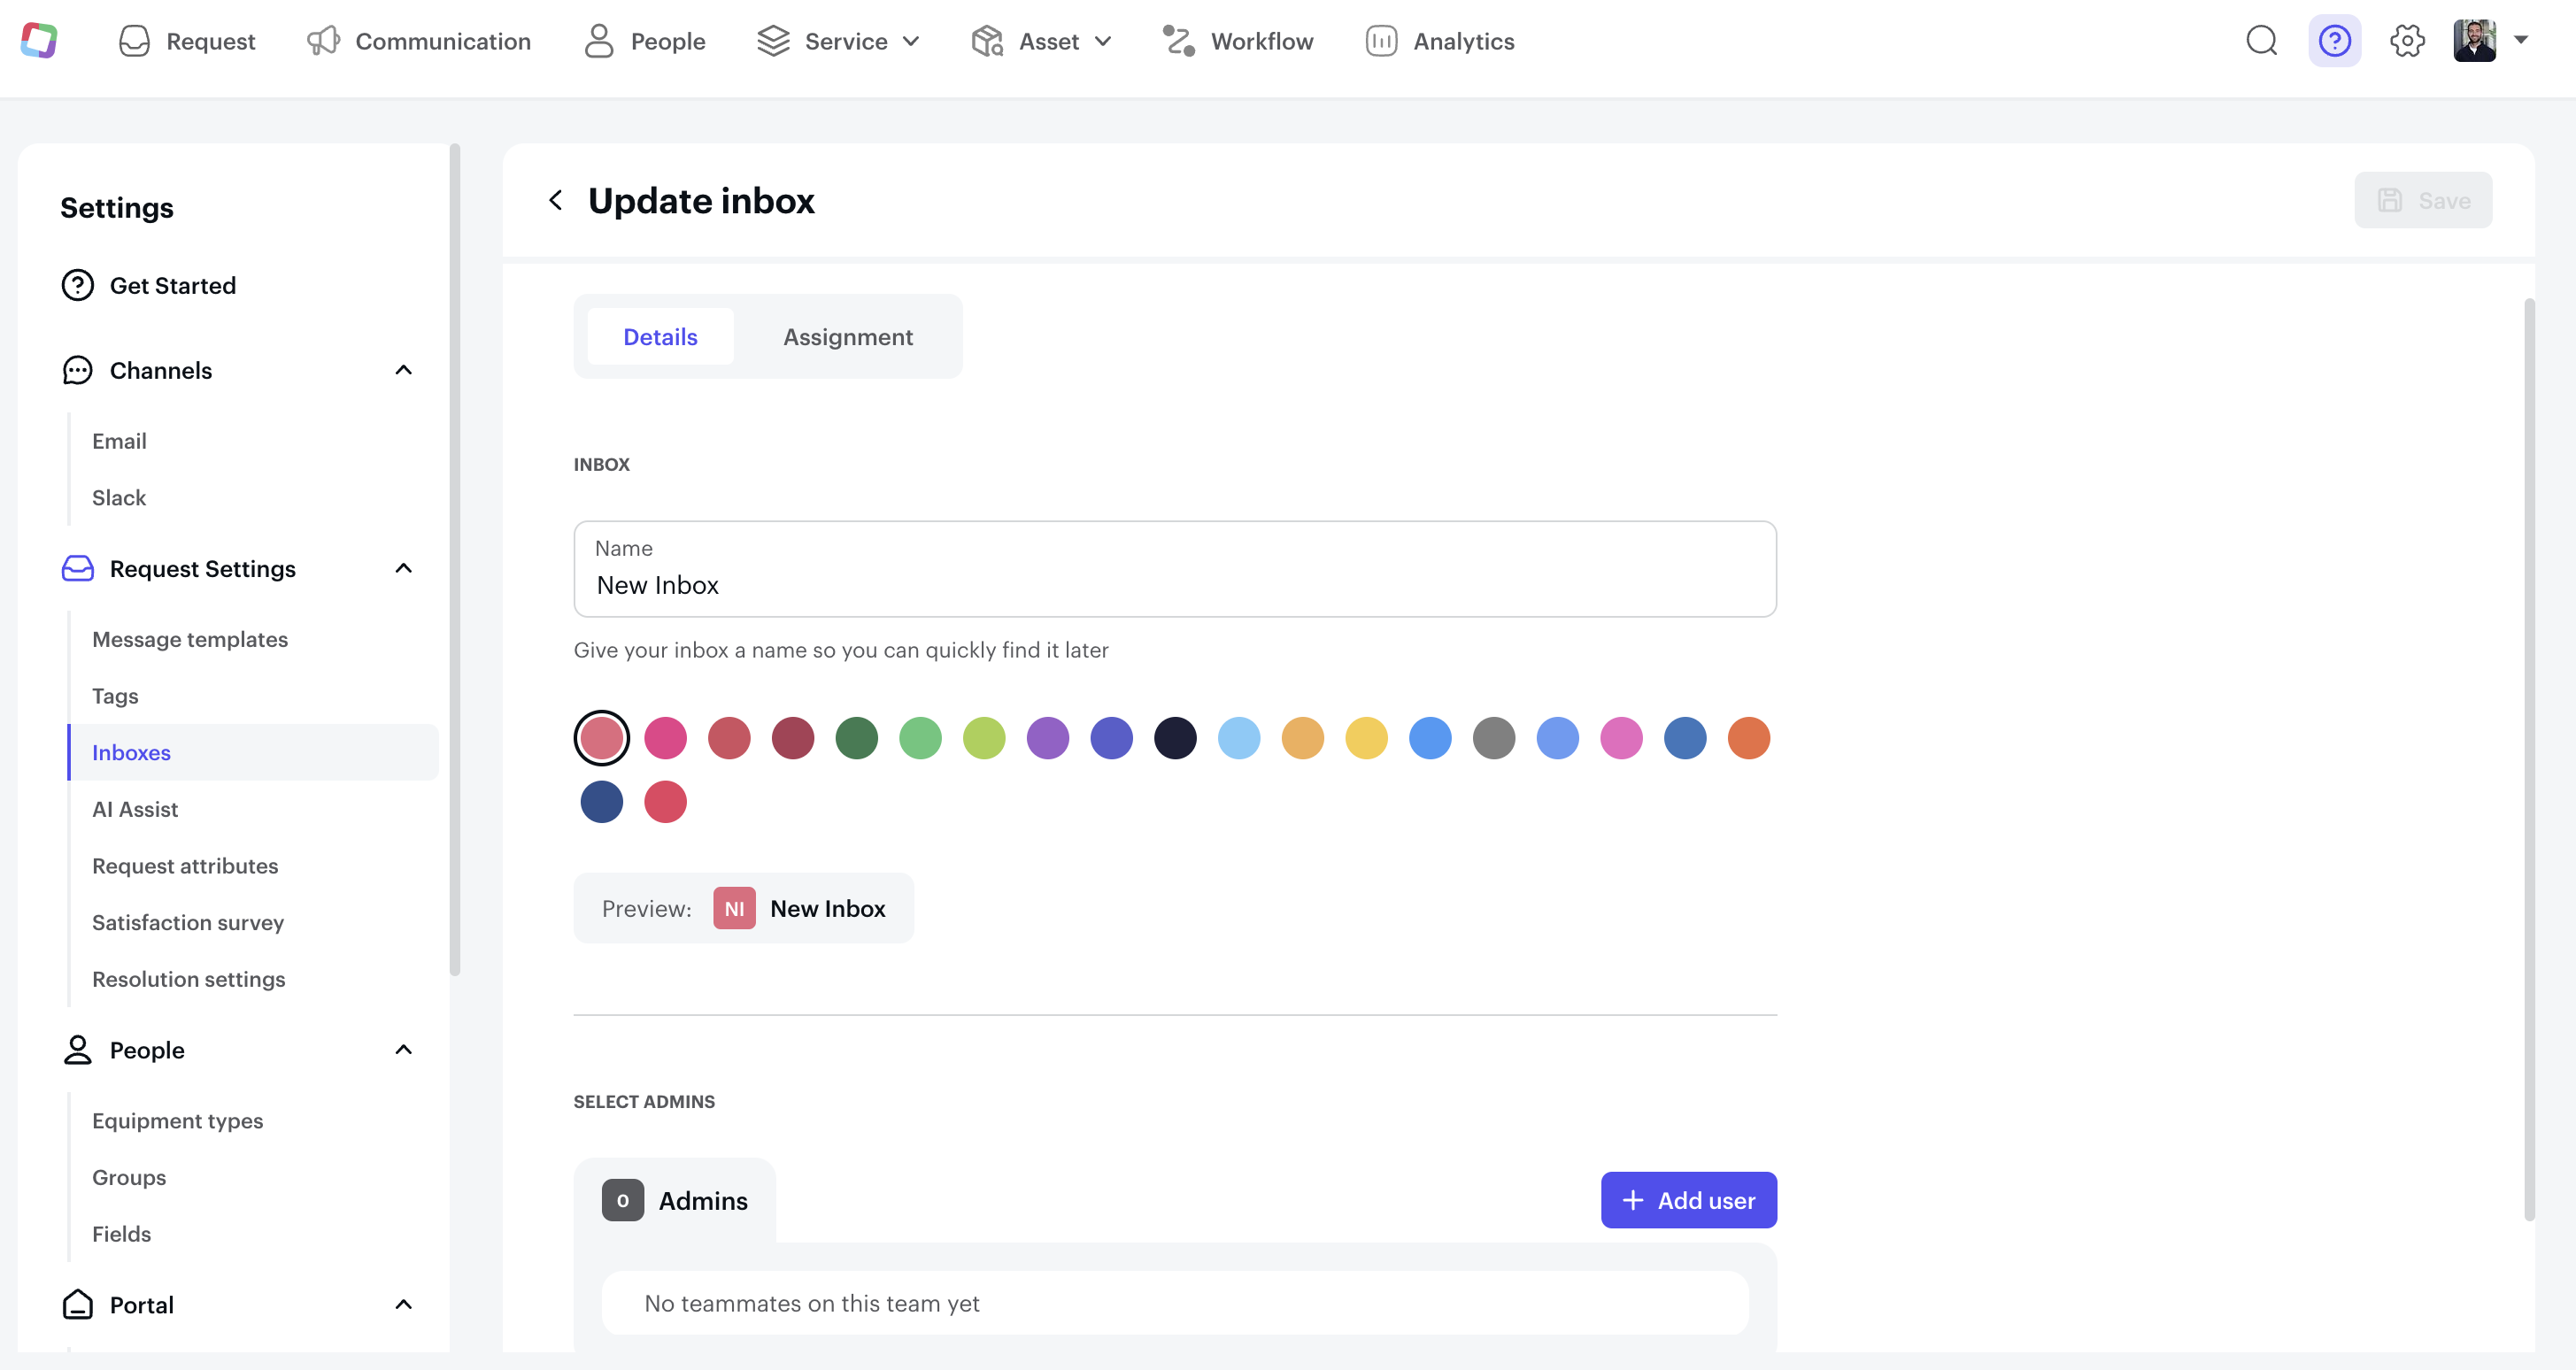Click the People person icon in navbar
The width and height of the screenshot is (2576, 1370).
599,41
